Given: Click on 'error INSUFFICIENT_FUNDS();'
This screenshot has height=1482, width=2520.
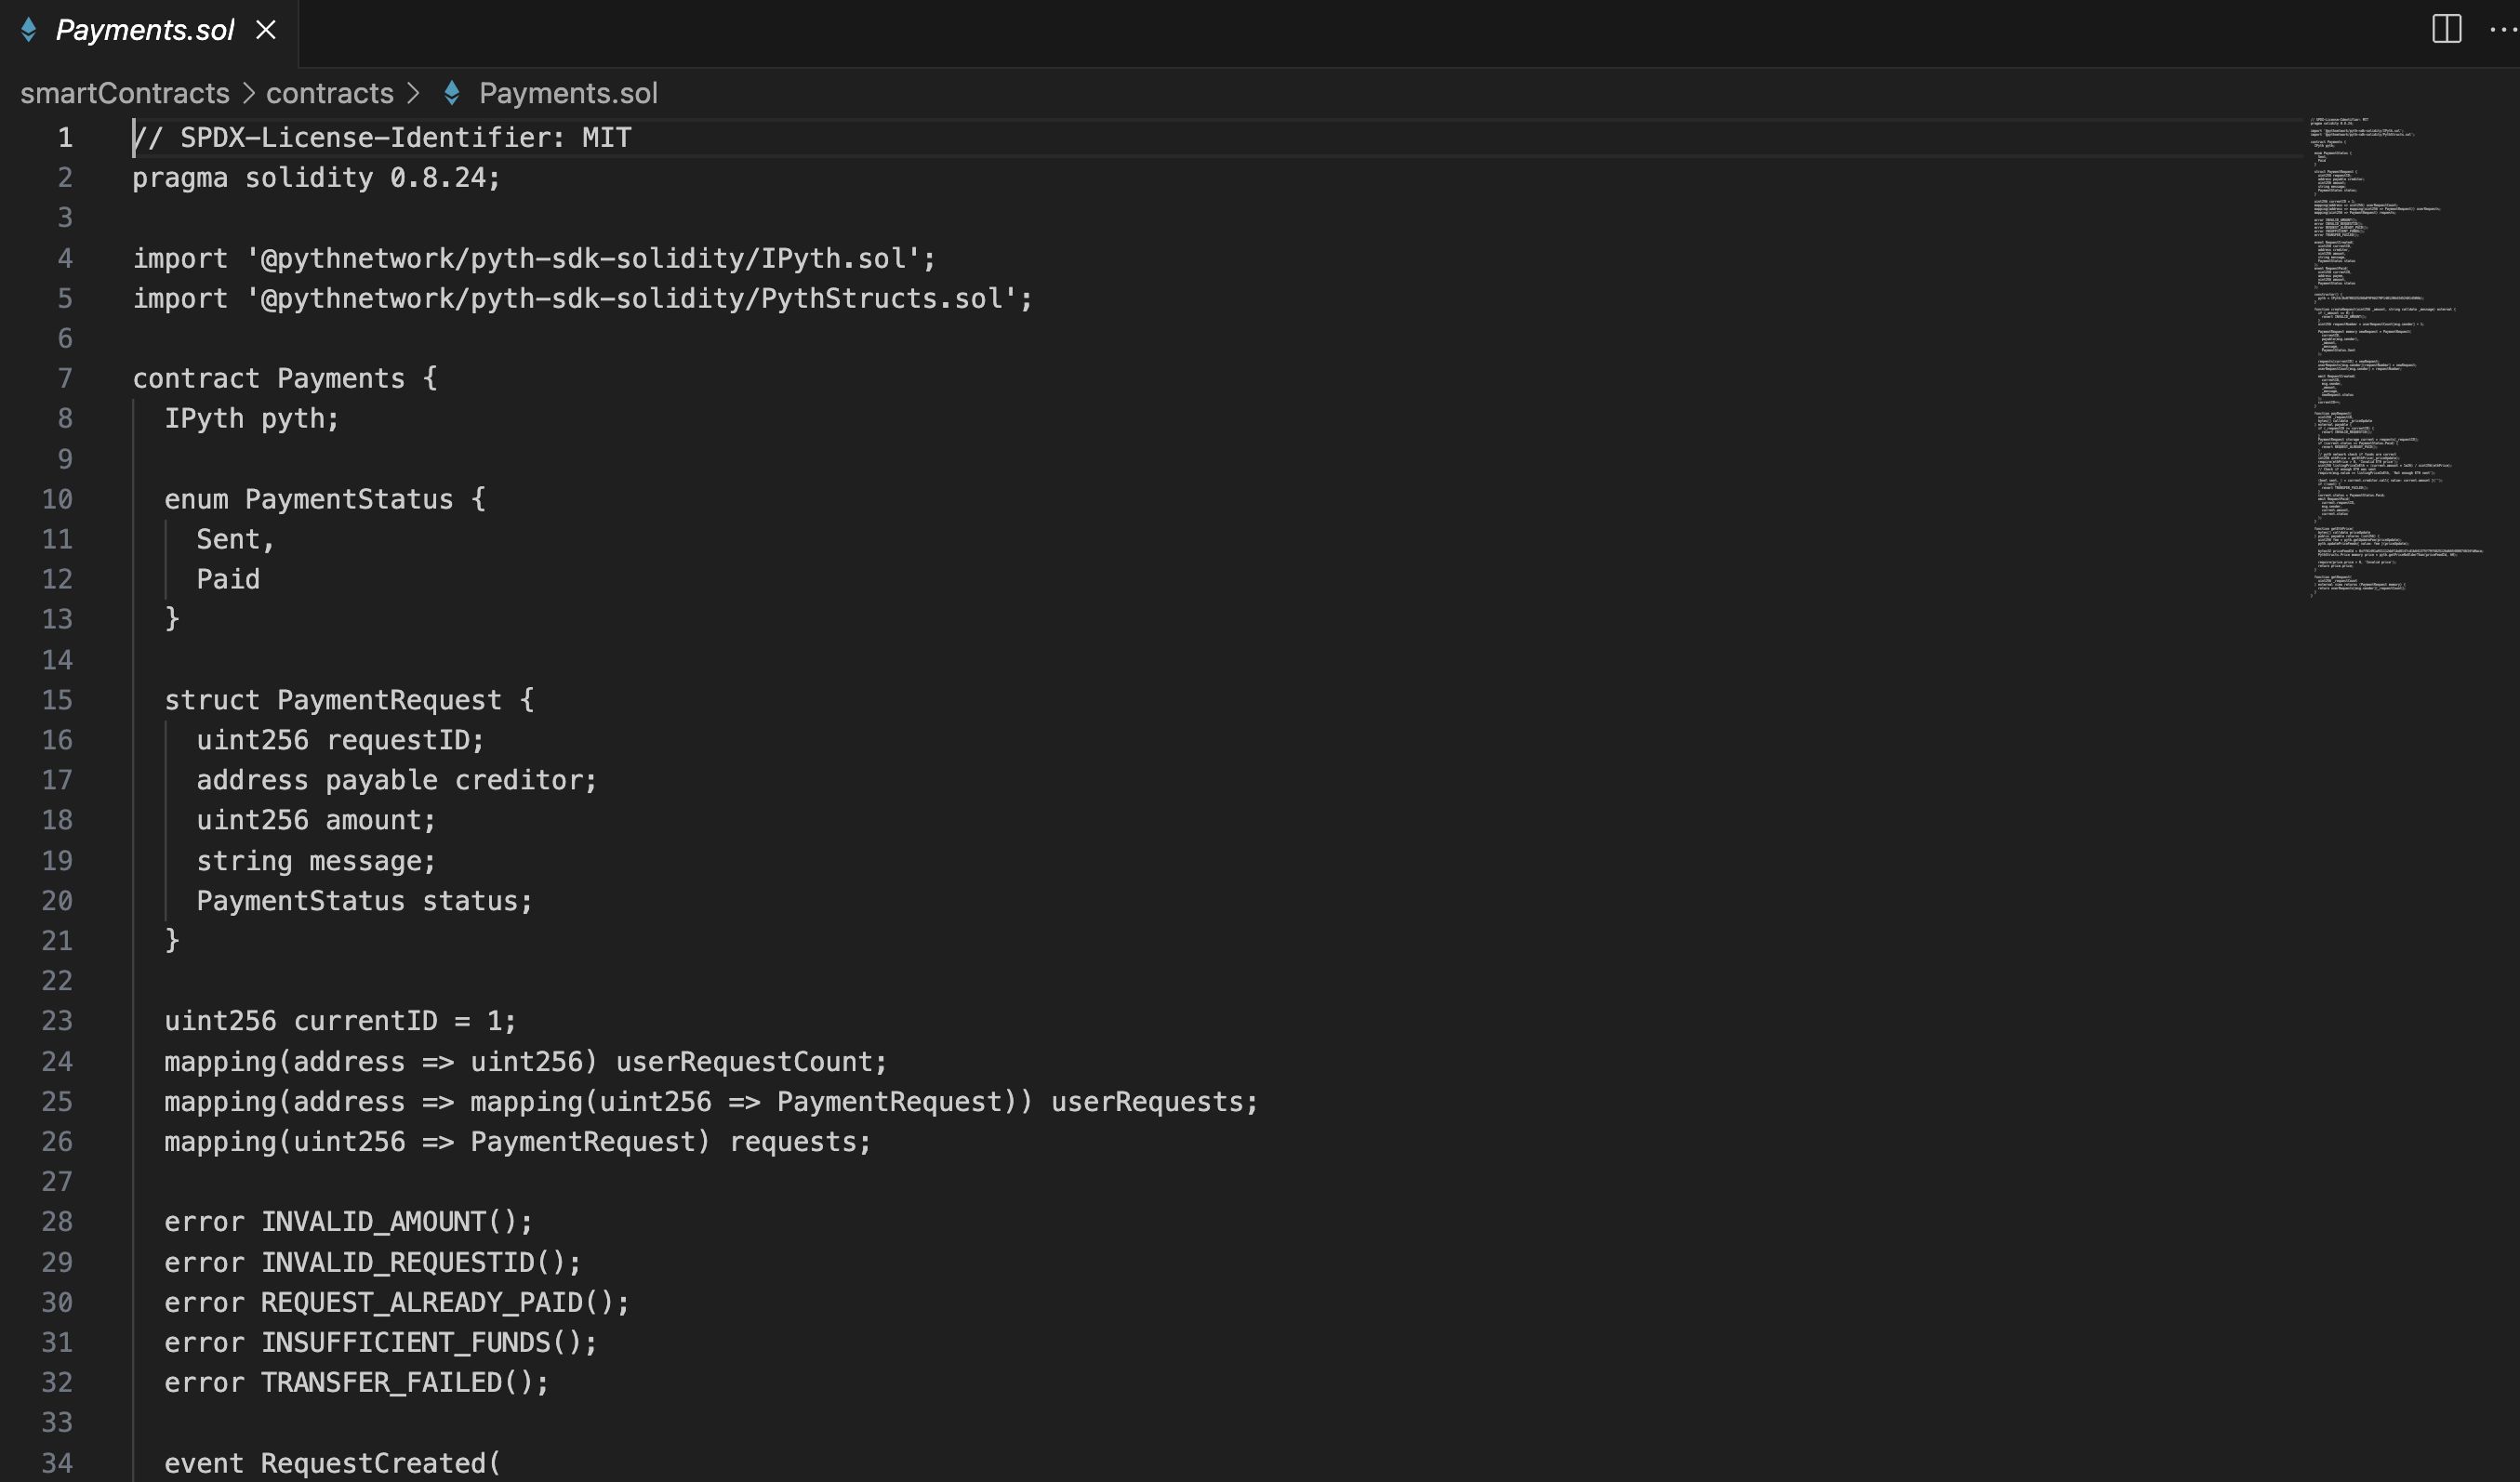Looking at the screenshot, I should 380,1342.
